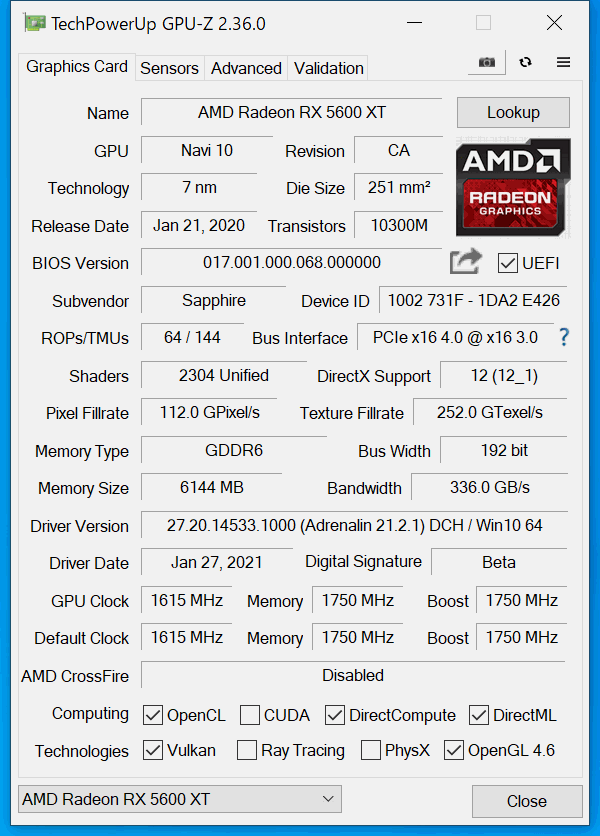Toggle the Vulkan checkbox

pyautogui.click(x=153, y=750)
